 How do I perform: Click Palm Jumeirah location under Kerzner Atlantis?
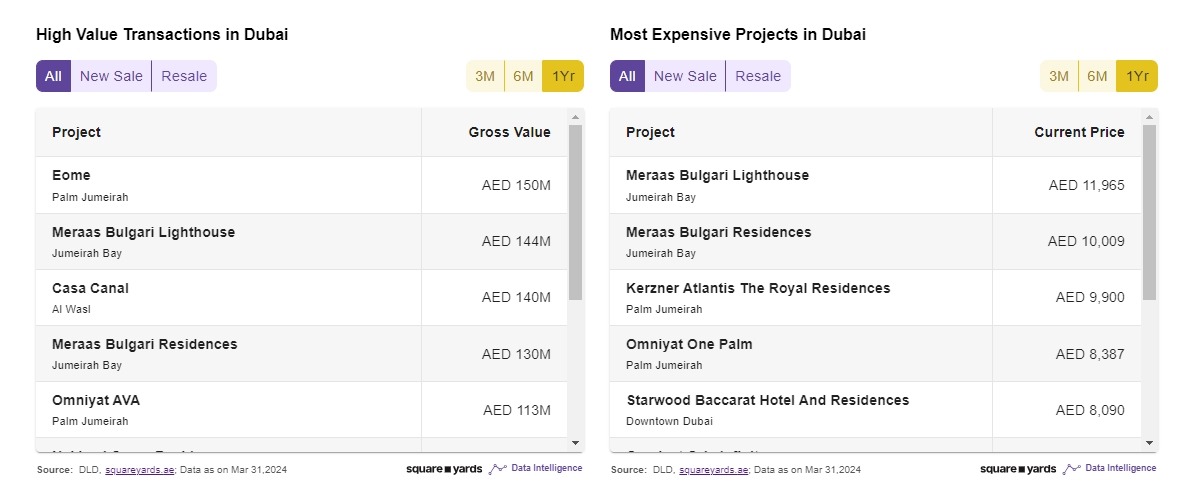(664, 309)
